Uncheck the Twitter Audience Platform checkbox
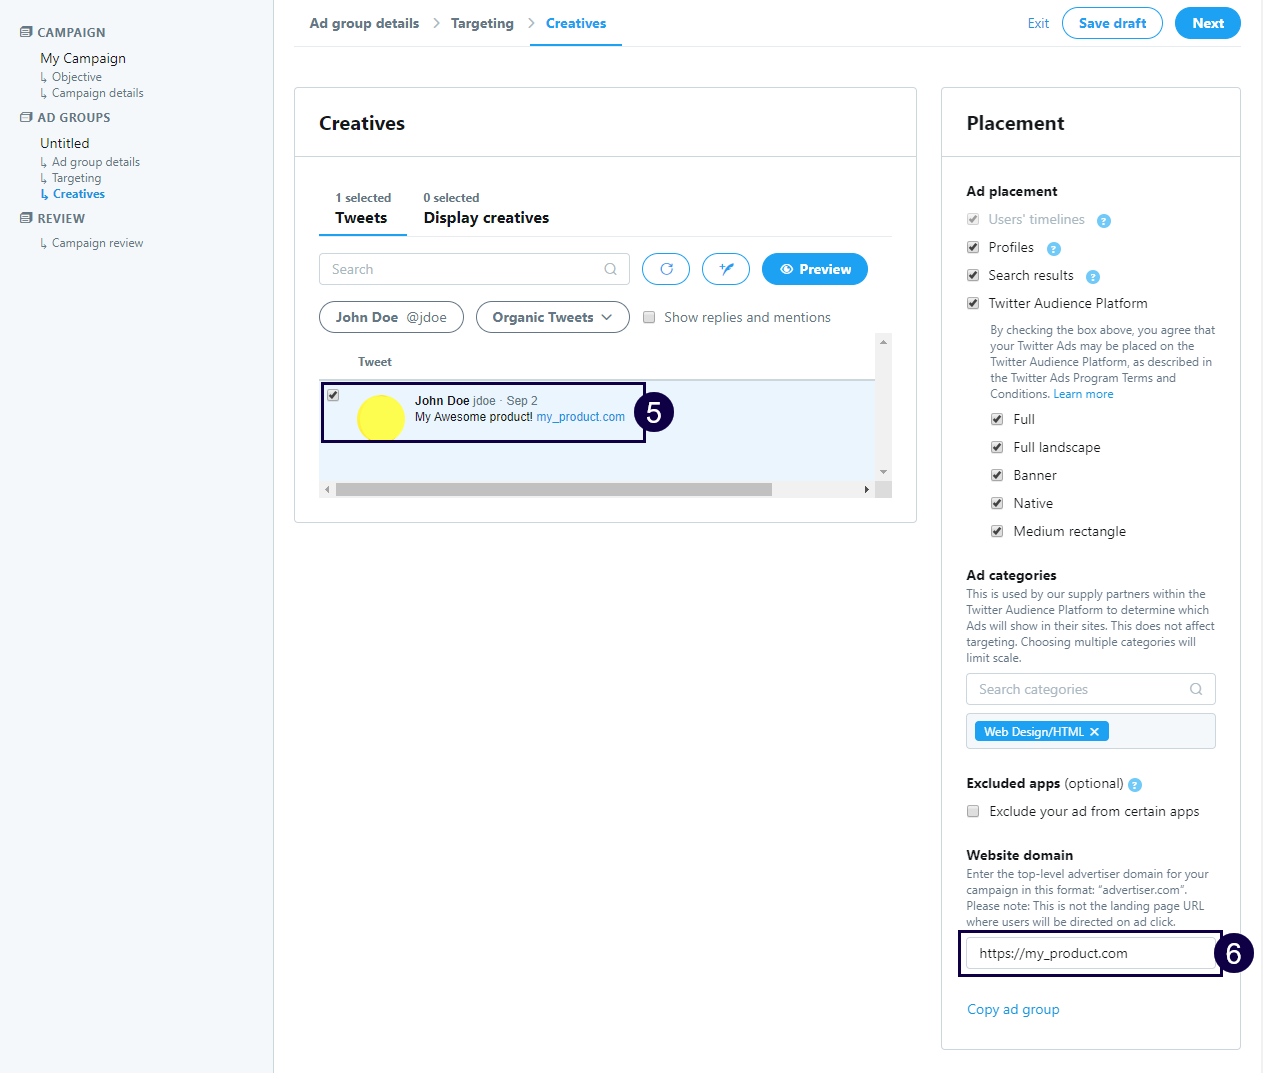The image size is (1263, 1073). click(973, 303)
